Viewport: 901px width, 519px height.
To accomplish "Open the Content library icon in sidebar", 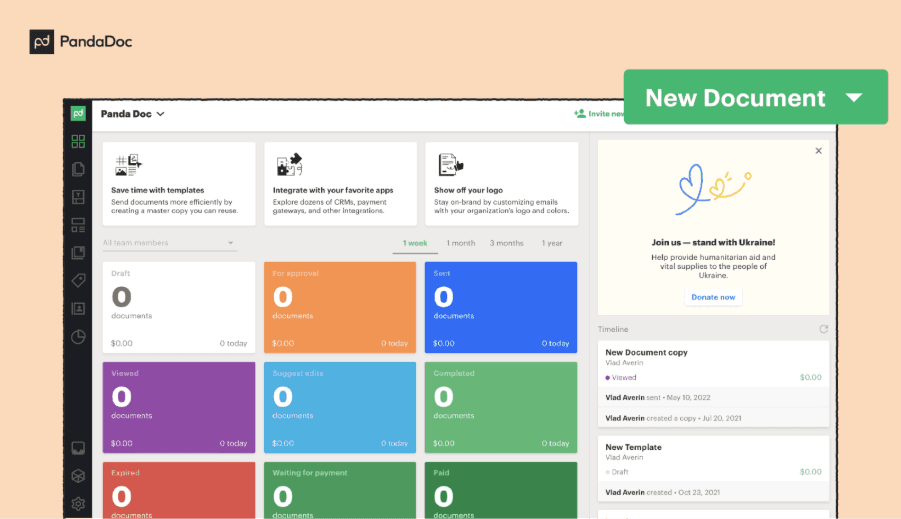I will coord(78,253).
